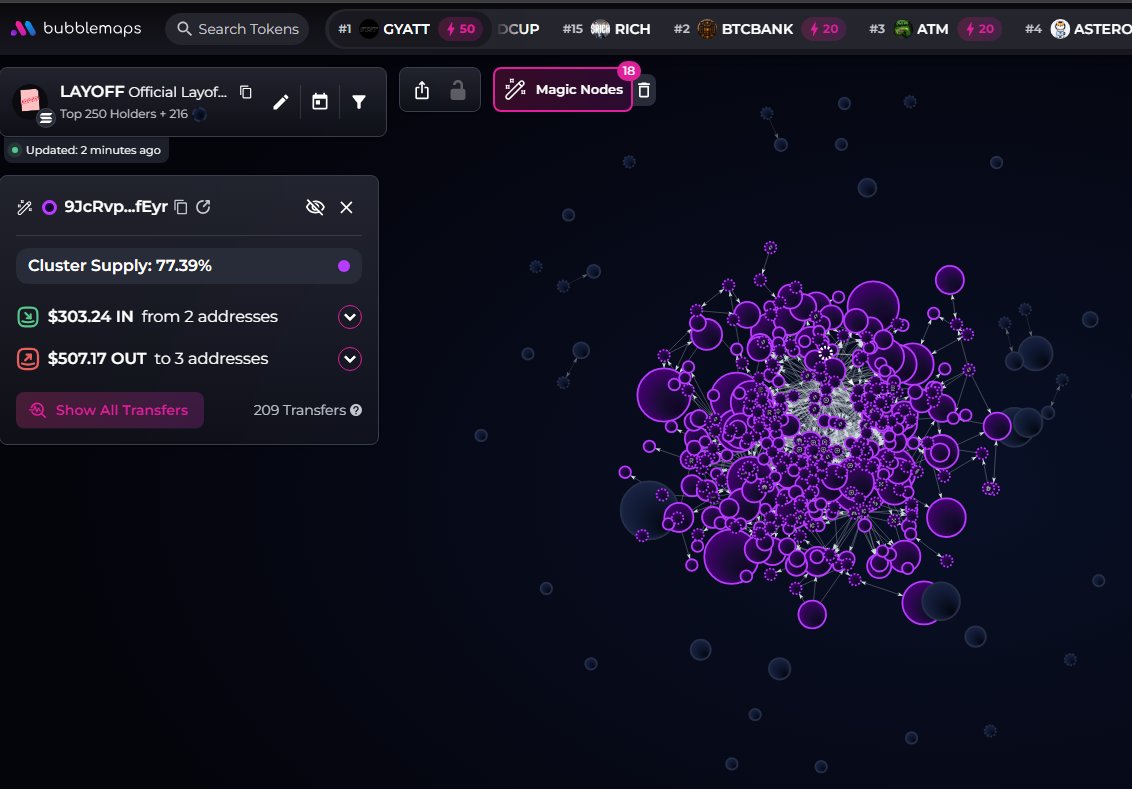Image resolution: width=1132 pixels, height=789 pixels.
Task: Open the holder filter funnel
Action: tap(359, 102)
